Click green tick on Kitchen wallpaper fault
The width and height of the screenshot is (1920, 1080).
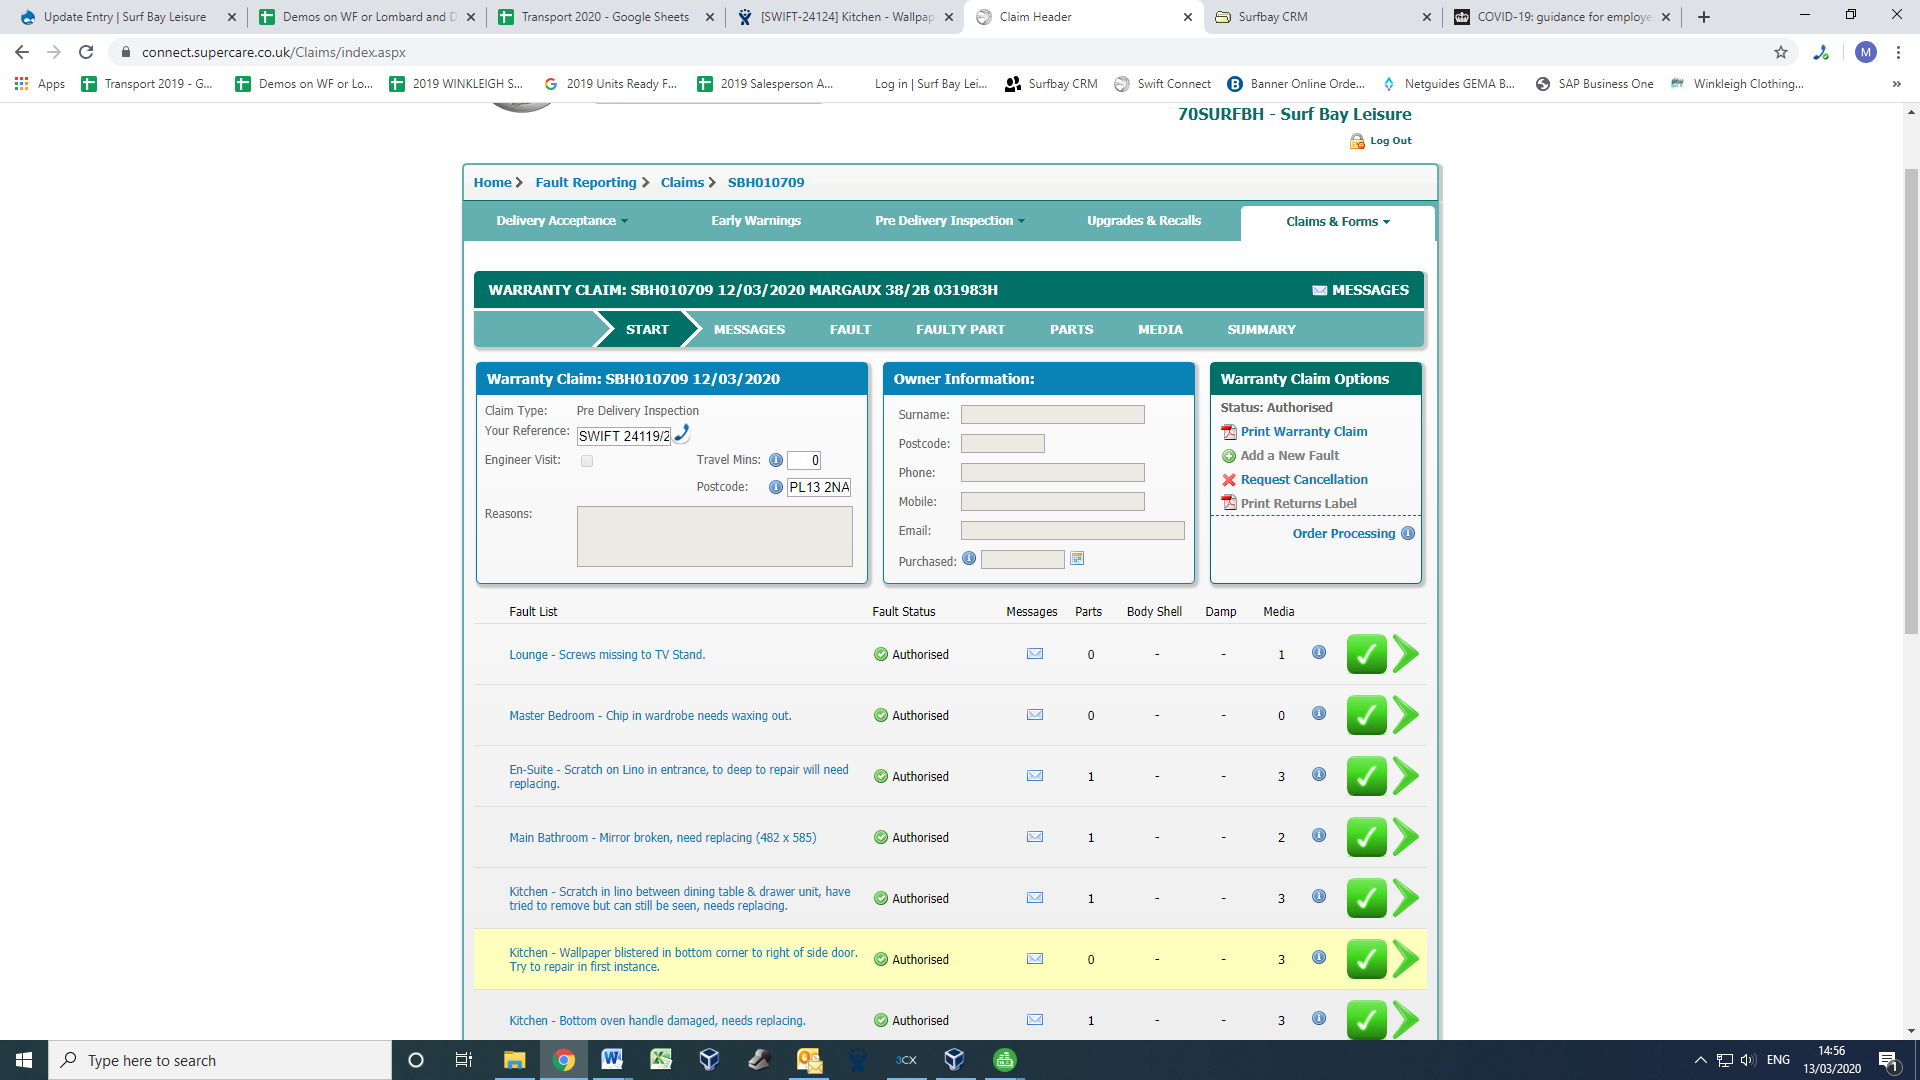1366,959
